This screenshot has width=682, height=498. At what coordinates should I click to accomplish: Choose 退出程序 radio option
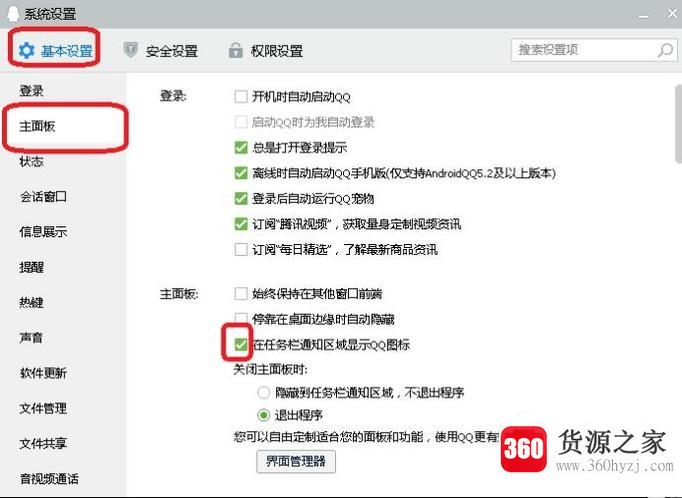pyautogui.click(x=264, y=415)
